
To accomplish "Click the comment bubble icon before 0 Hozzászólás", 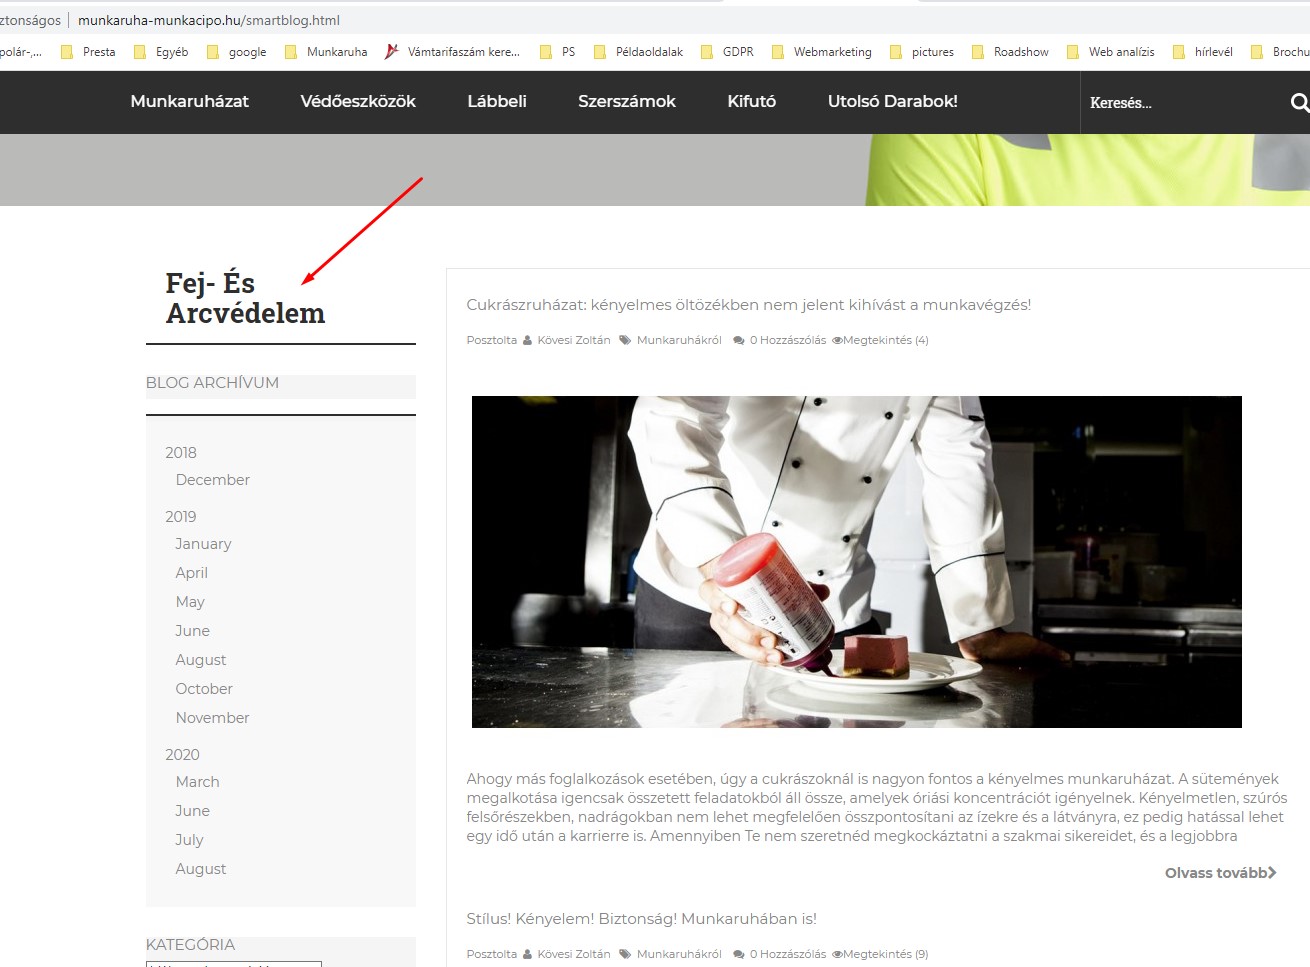I will (737, 339).
